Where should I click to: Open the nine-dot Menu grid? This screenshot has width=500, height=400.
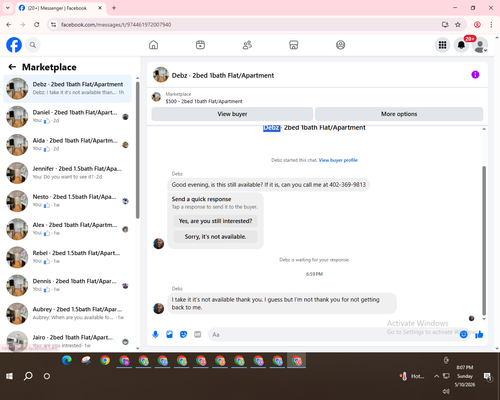pyautogui.click(x=442, y=45)
